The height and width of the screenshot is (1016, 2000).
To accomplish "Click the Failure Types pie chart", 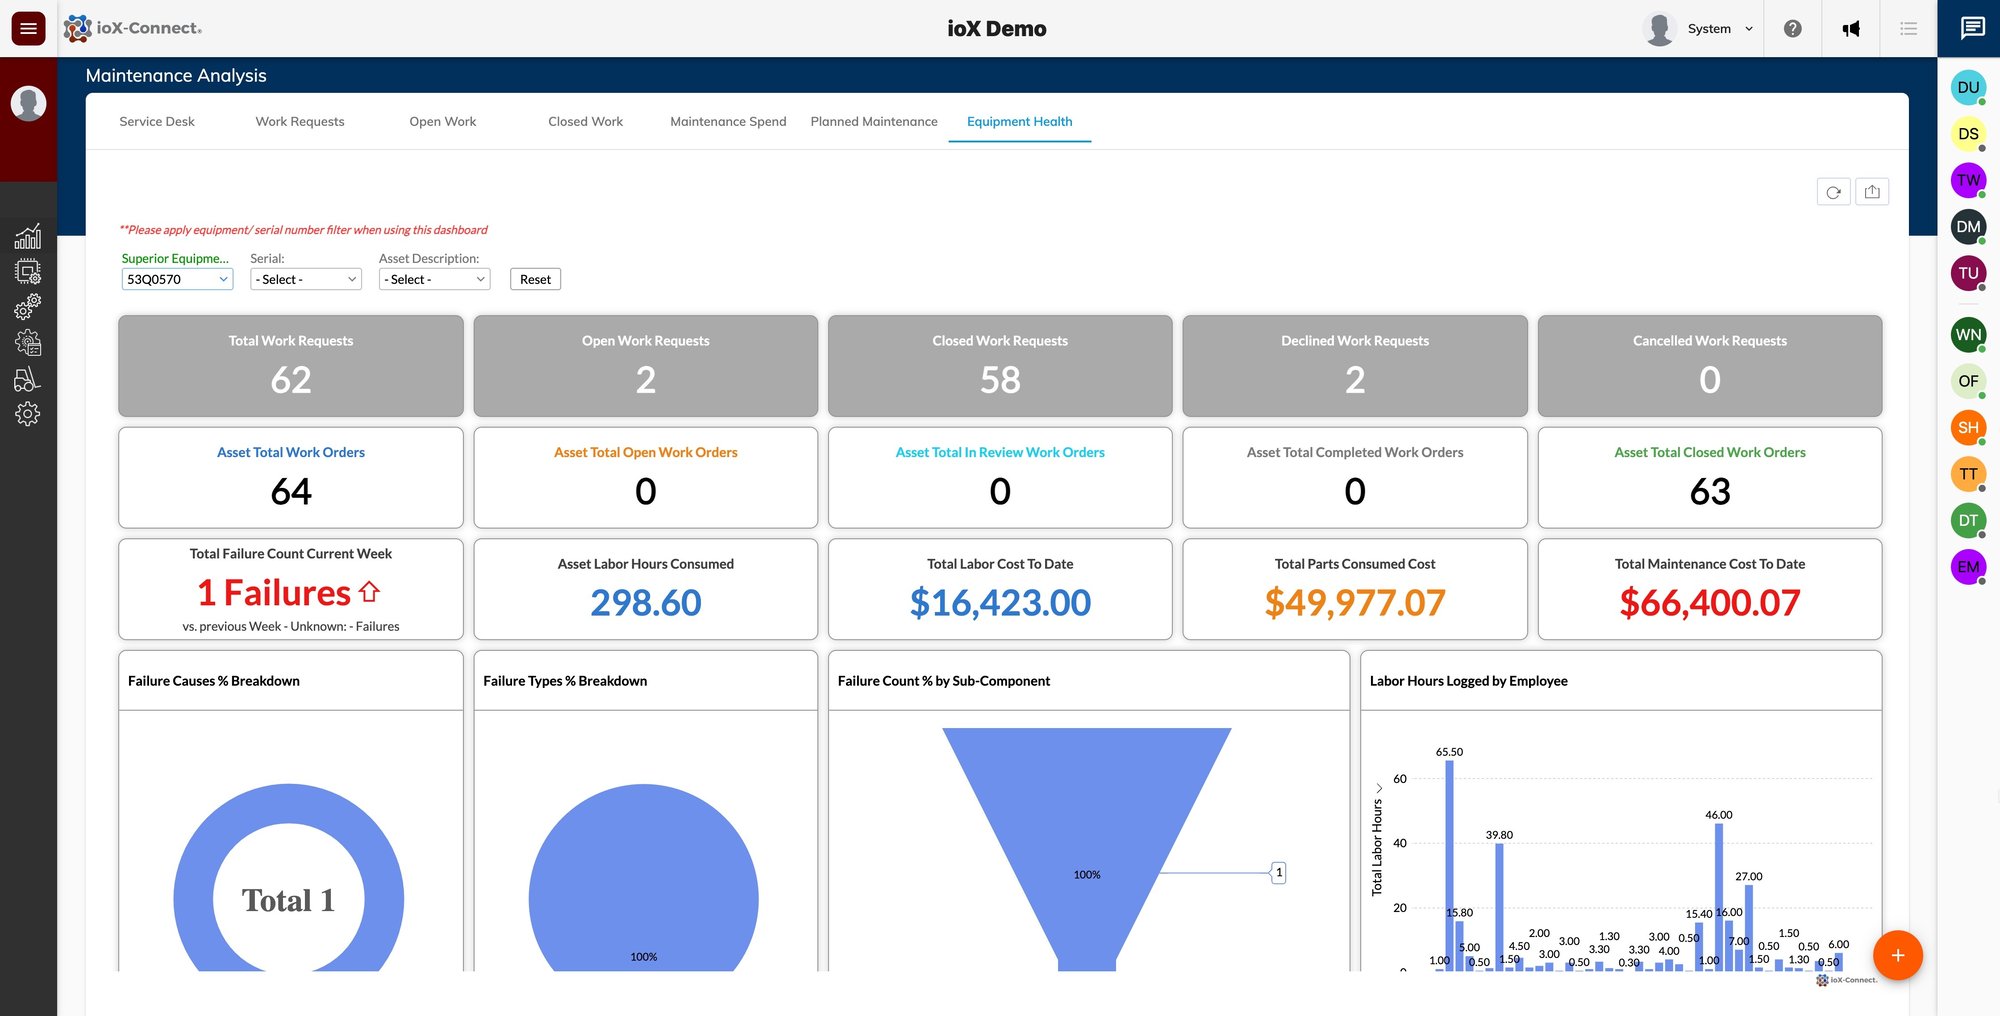I will pos(644,880).
